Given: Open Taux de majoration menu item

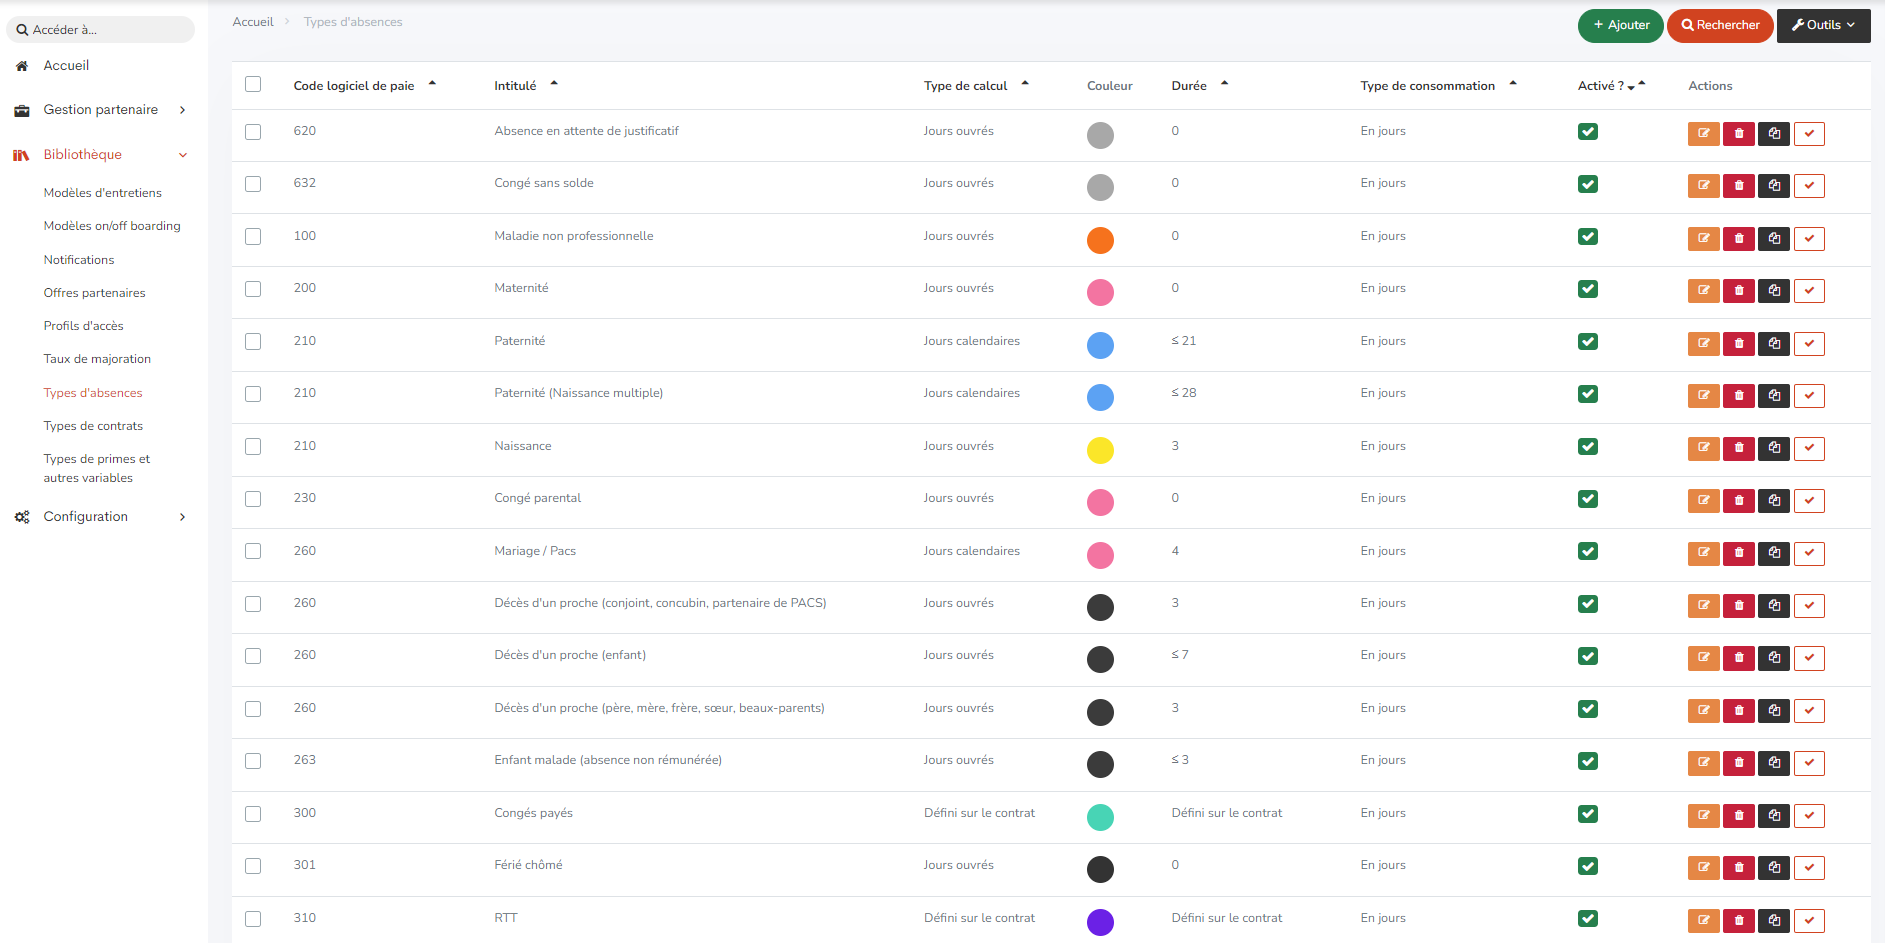Looking at the screenshot, I should click(x=97, y=359).
